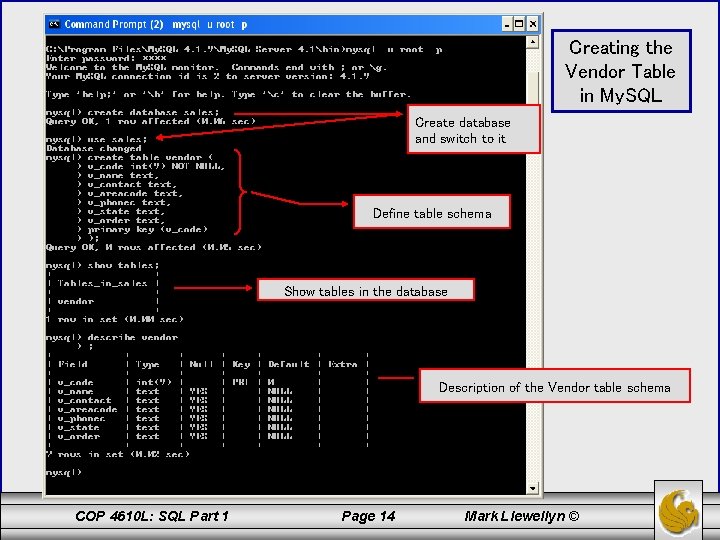Click 'Default' column header in describe output

[x=289, y=364]
